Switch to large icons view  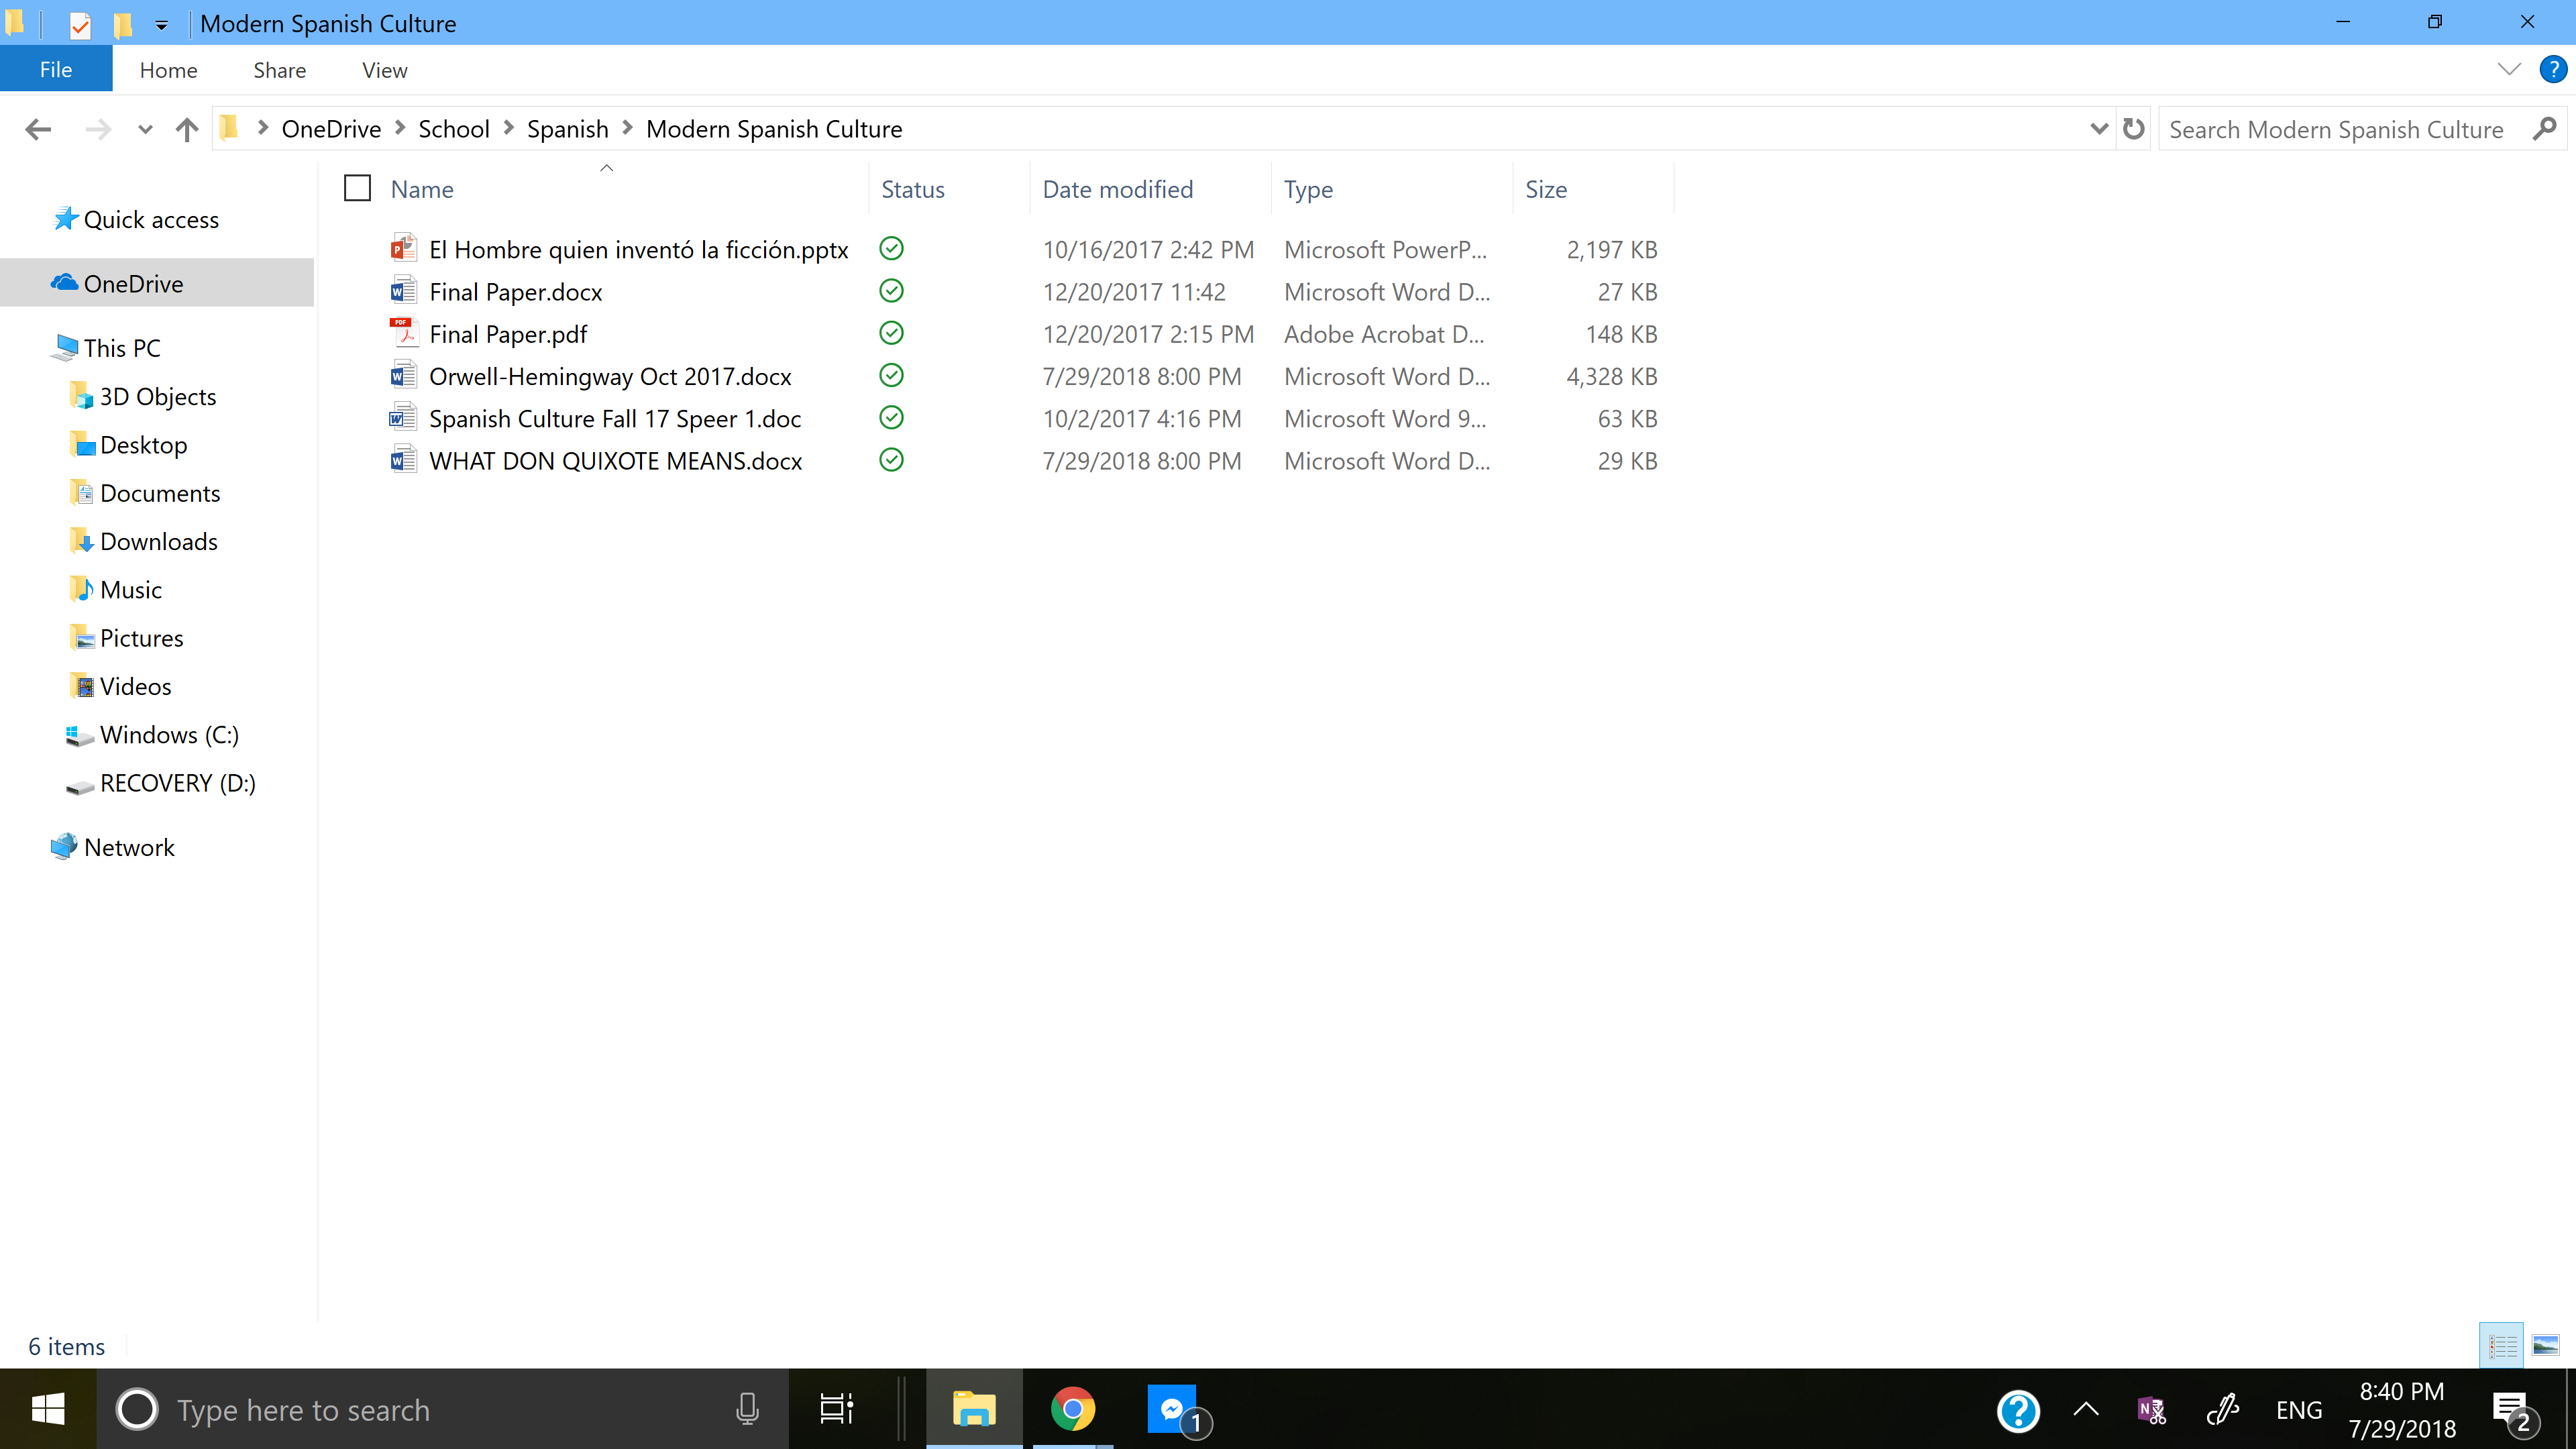2545,1346
